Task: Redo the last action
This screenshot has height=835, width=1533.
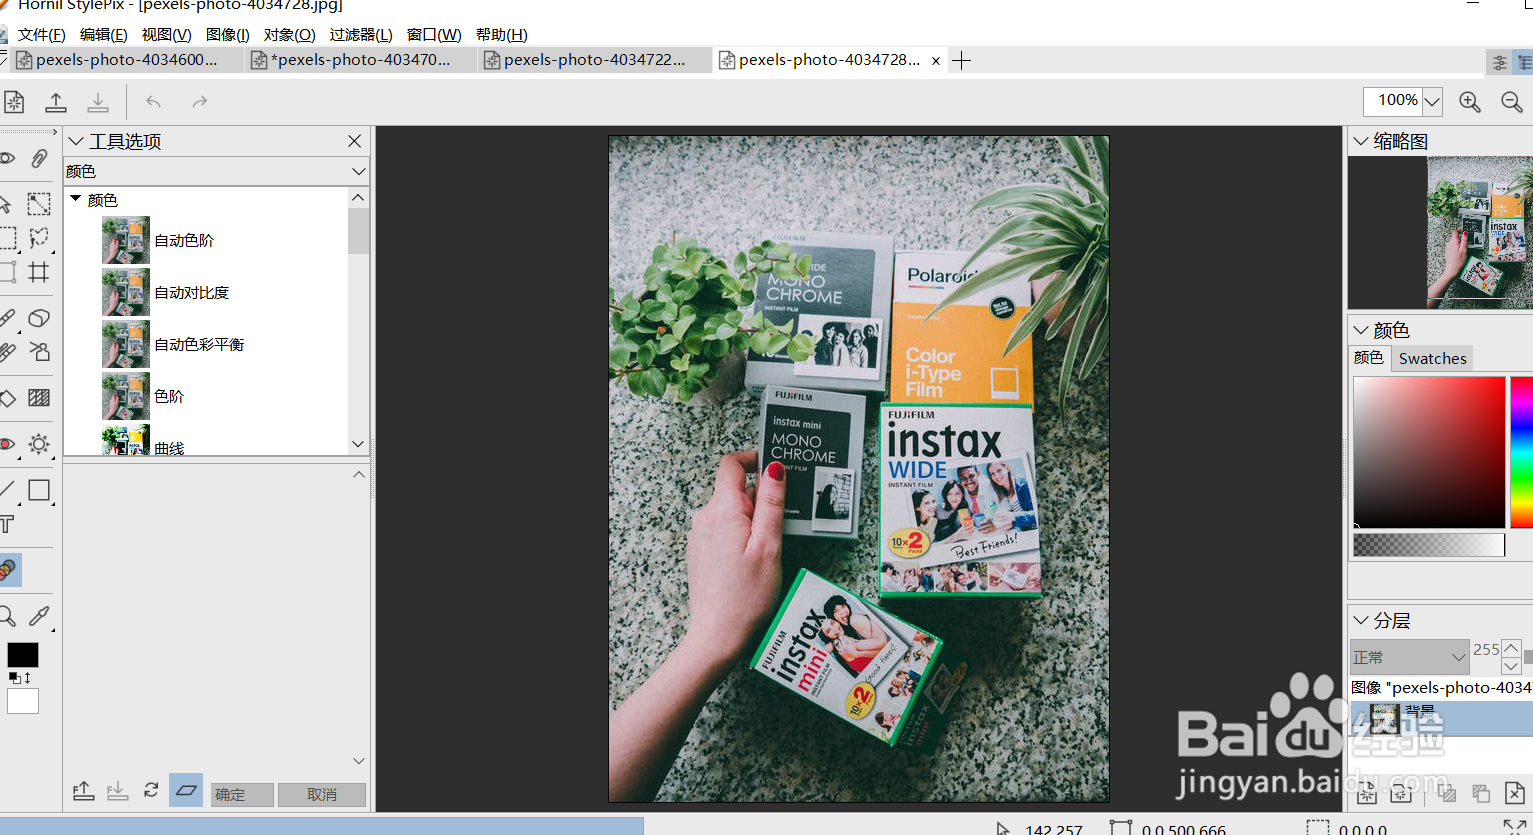Action: click(x=200, y=102)
